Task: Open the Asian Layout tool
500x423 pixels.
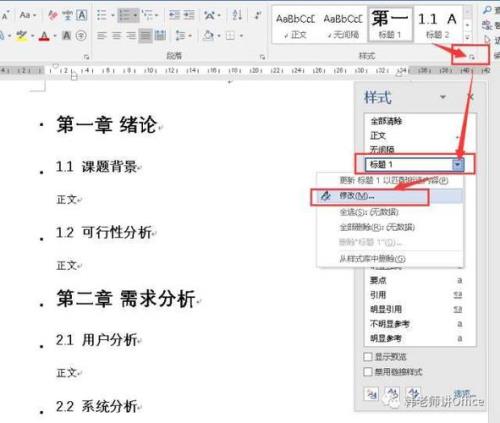Action: pyautogui.click(x=210, y=15)
